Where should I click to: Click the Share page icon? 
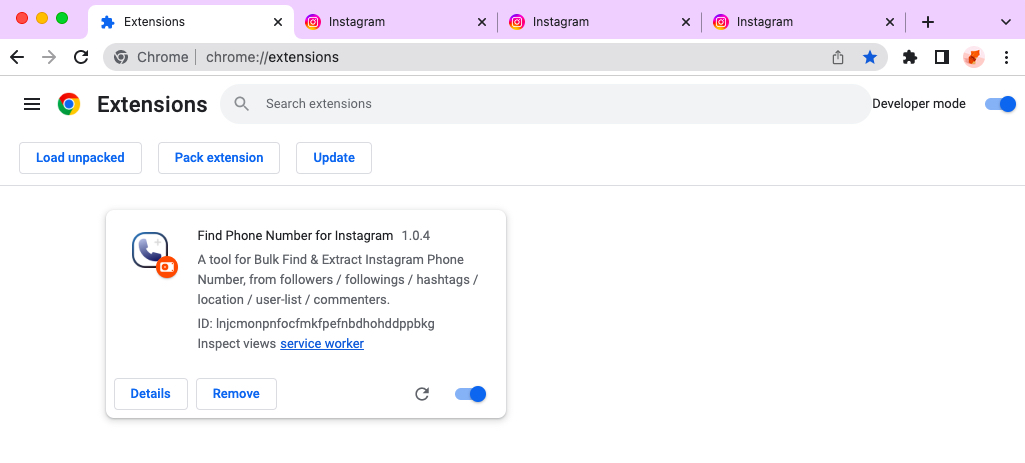[838, 57]
